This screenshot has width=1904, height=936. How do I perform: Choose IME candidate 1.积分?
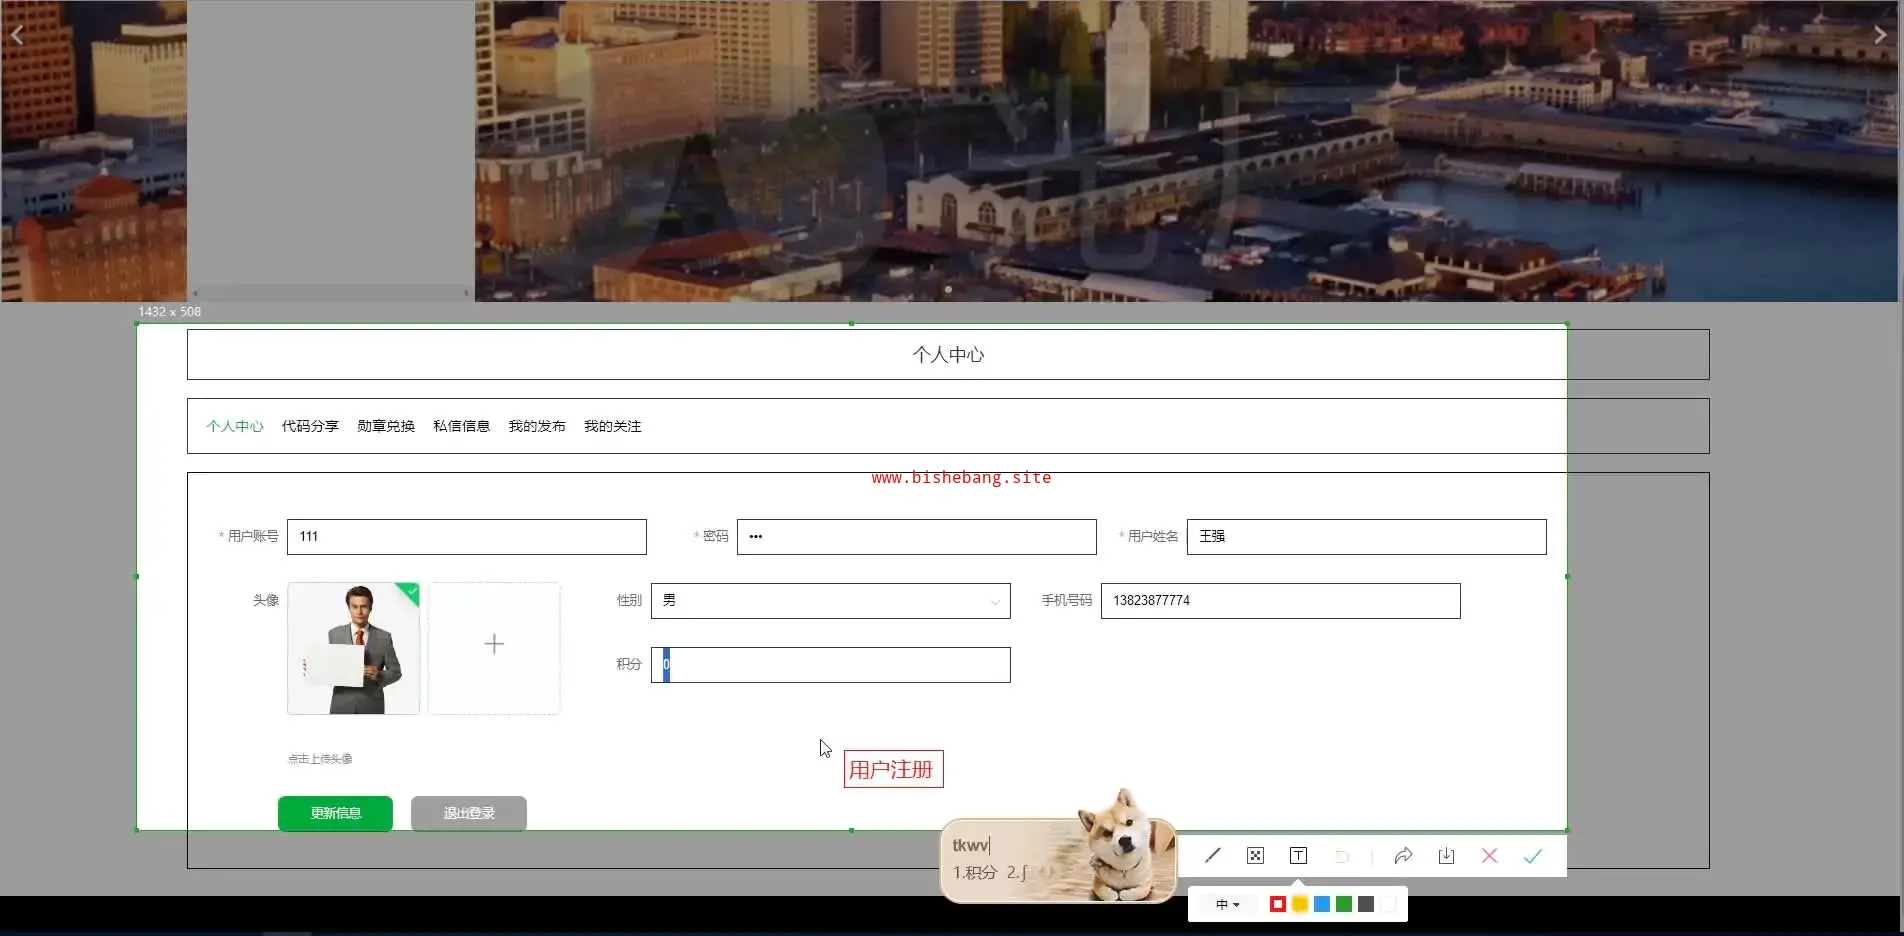pyautogui.click(x=975, y=873)
